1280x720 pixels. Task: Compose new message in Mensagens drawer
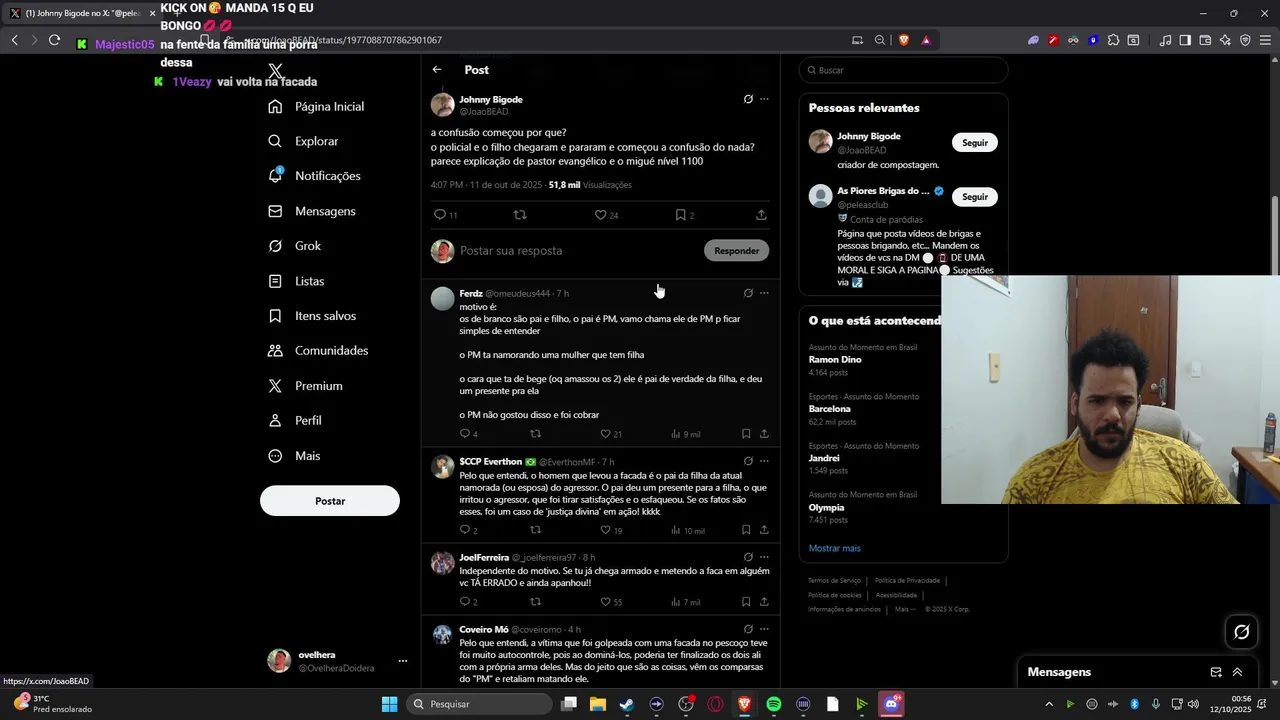1216,672
